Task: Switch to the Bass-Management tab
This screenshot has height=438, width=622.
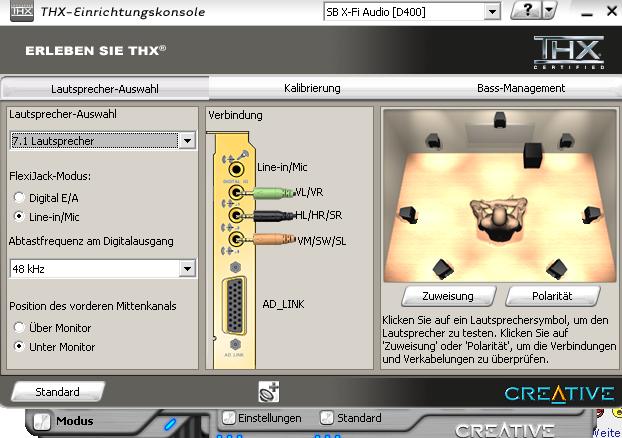Action: [520, 88]
